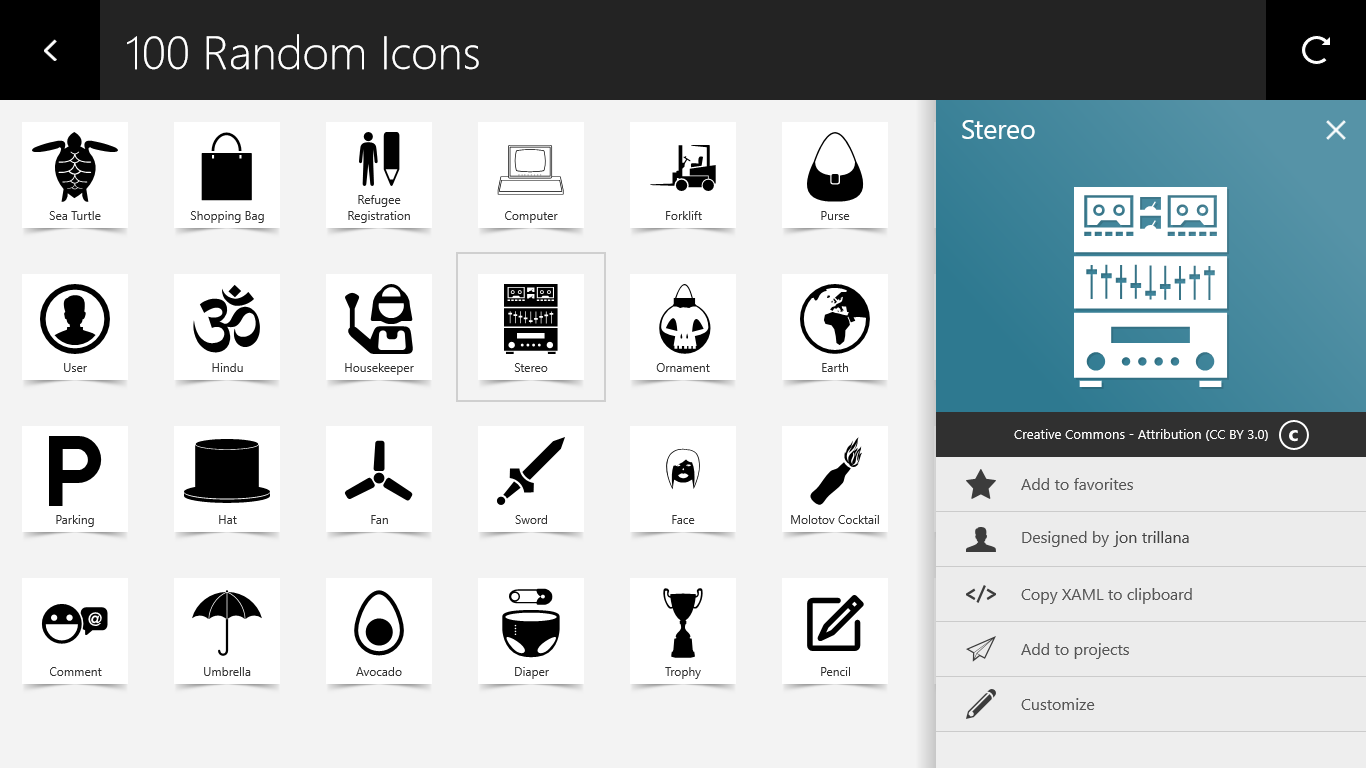Image resolution: width=1366 pixels, height=768 pixels.
Task: Go back using the back arrow
Action: (49, 49)
